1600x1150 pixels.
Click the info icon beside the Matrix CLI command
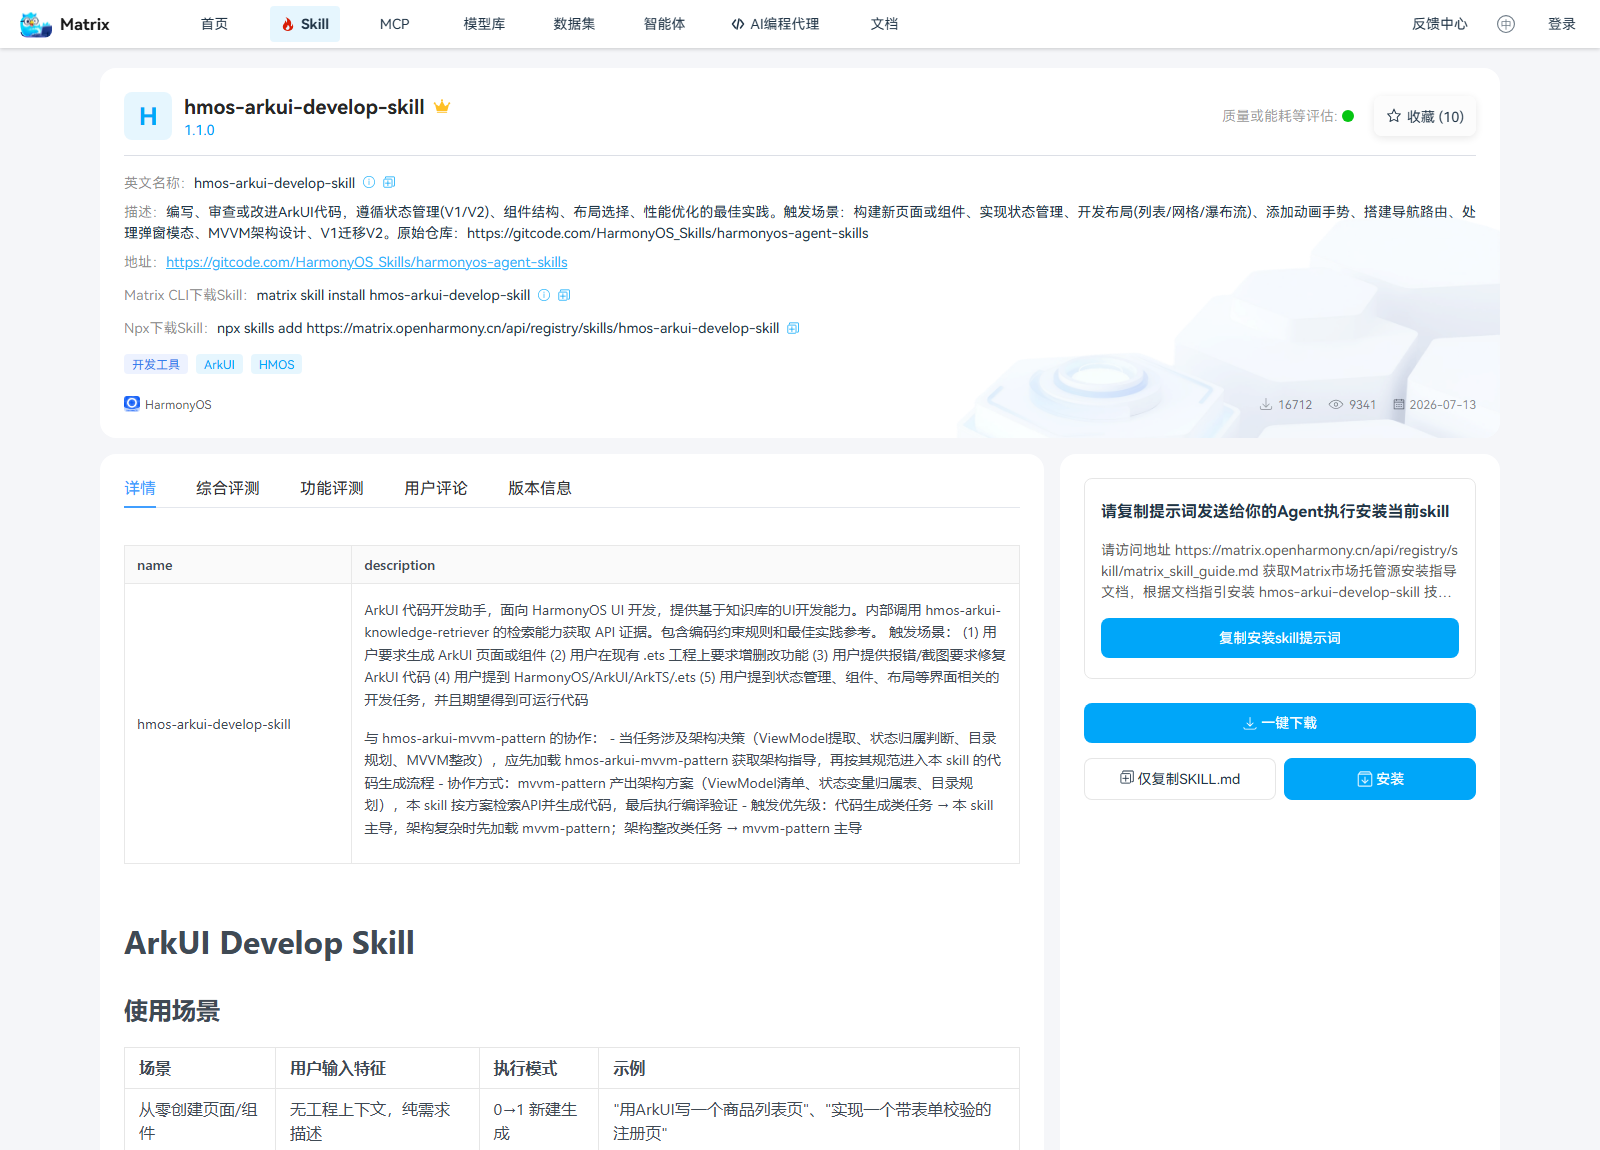(544, 295)
